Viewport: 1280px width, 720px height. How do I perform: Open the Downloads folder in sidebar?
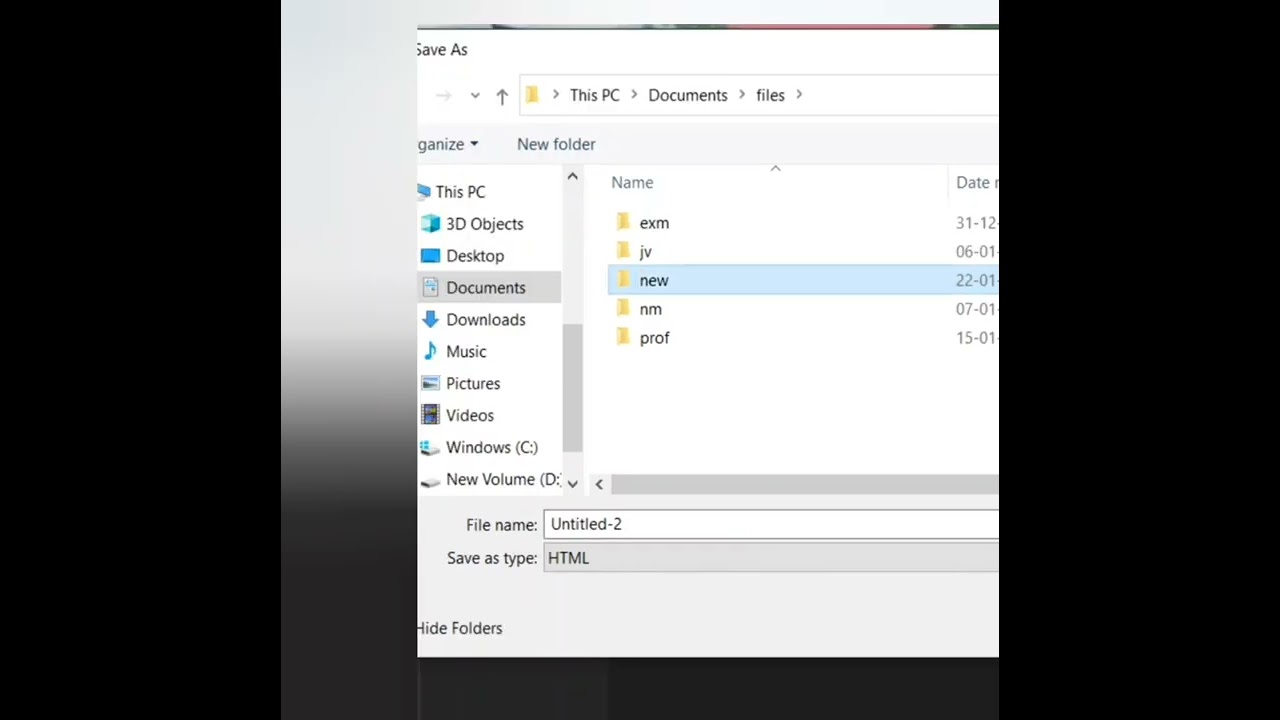485,320
